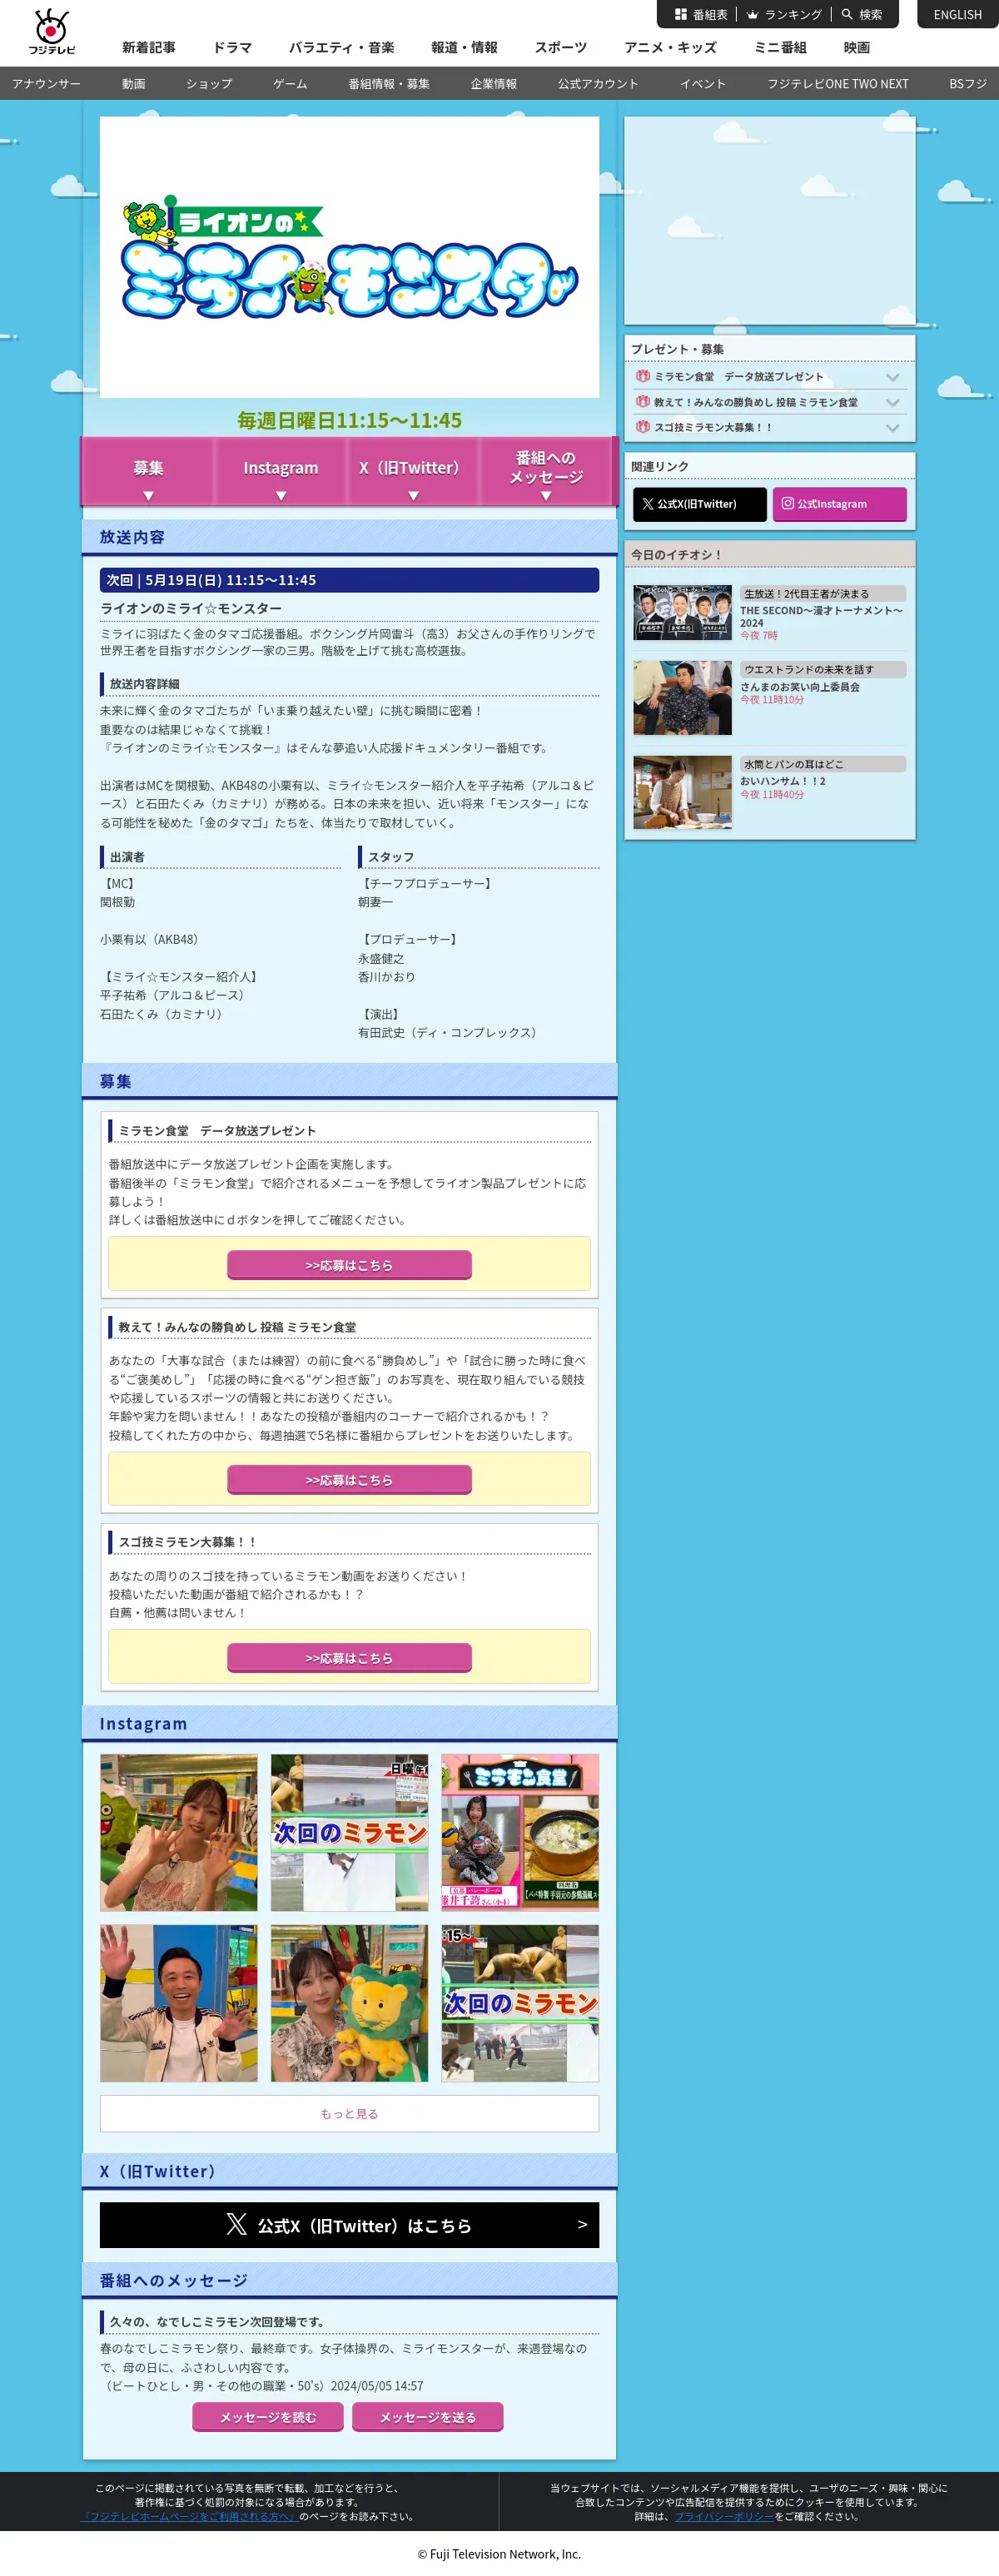The height and width of the screenshot is (2576, 999).
Task: Click gift icon beside 教えて！みんなの勝負めし
Action: [x=643, y=402]
